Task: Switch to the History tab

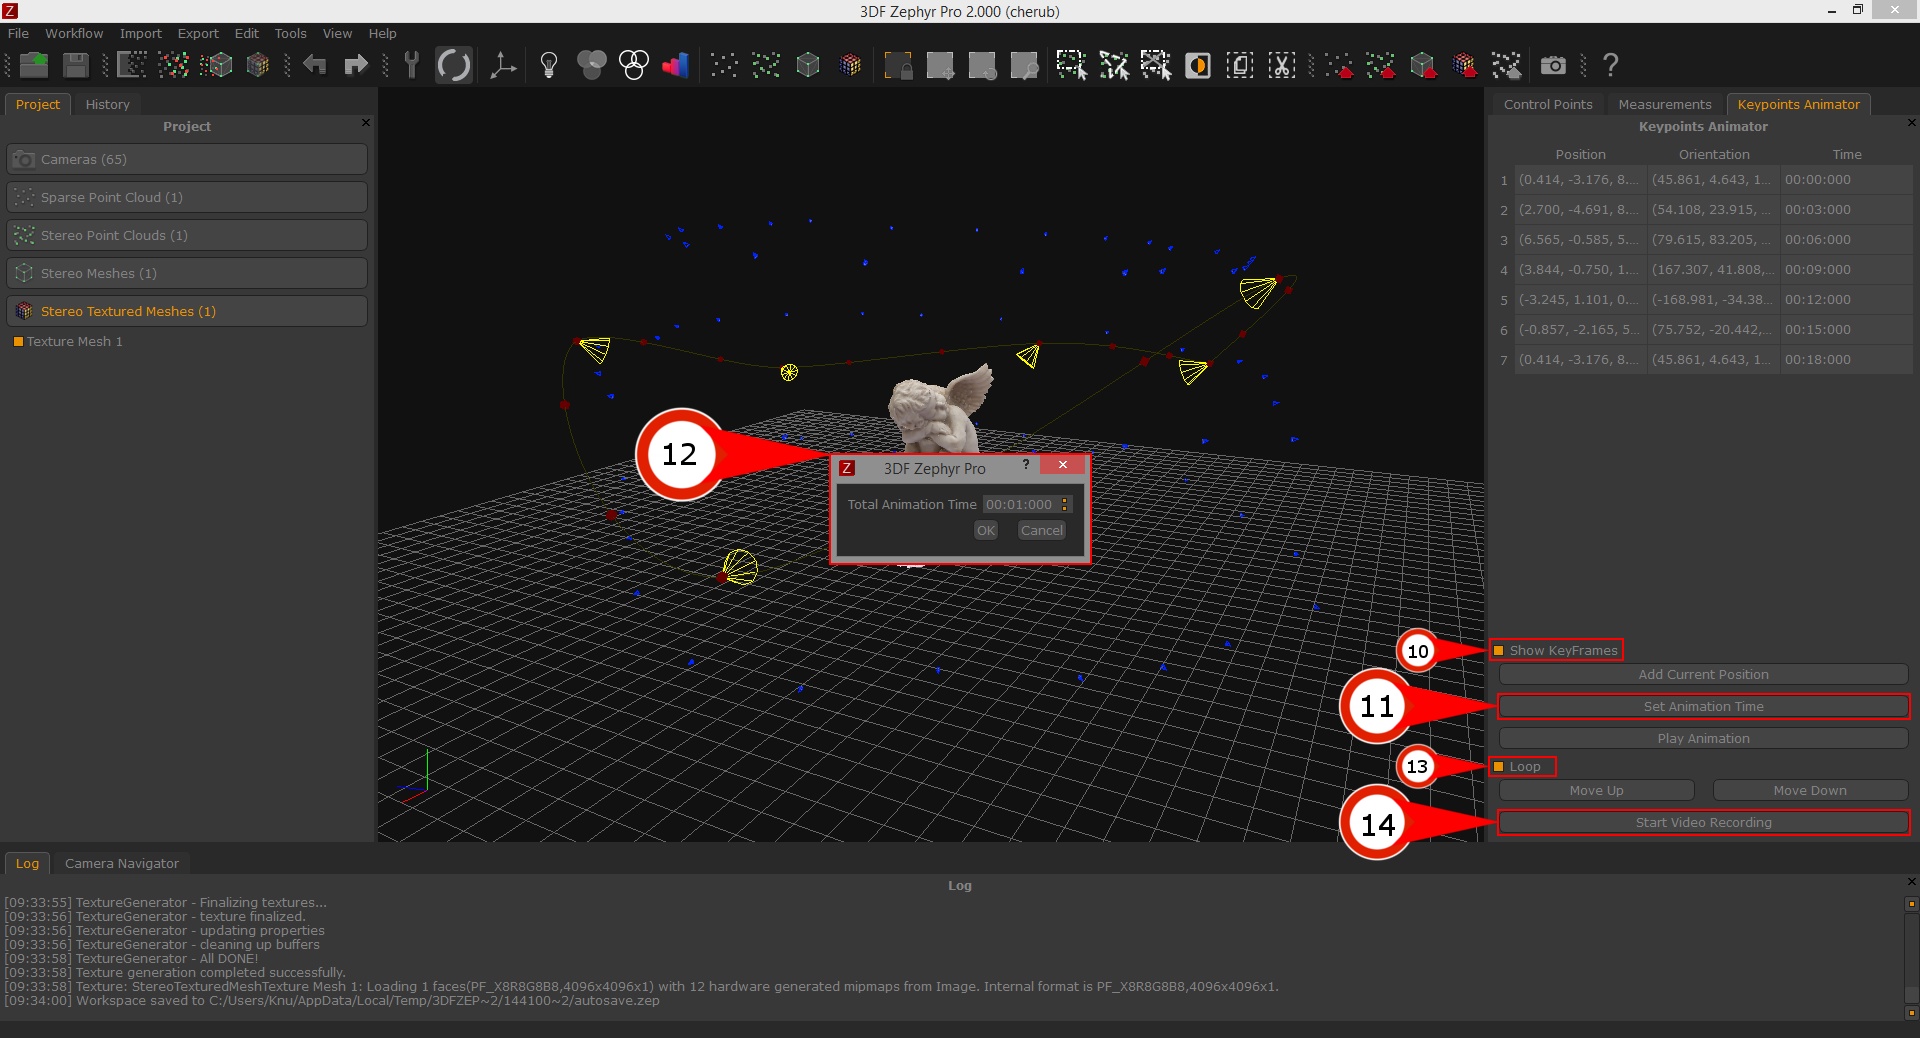Action: tap(107, 104)
